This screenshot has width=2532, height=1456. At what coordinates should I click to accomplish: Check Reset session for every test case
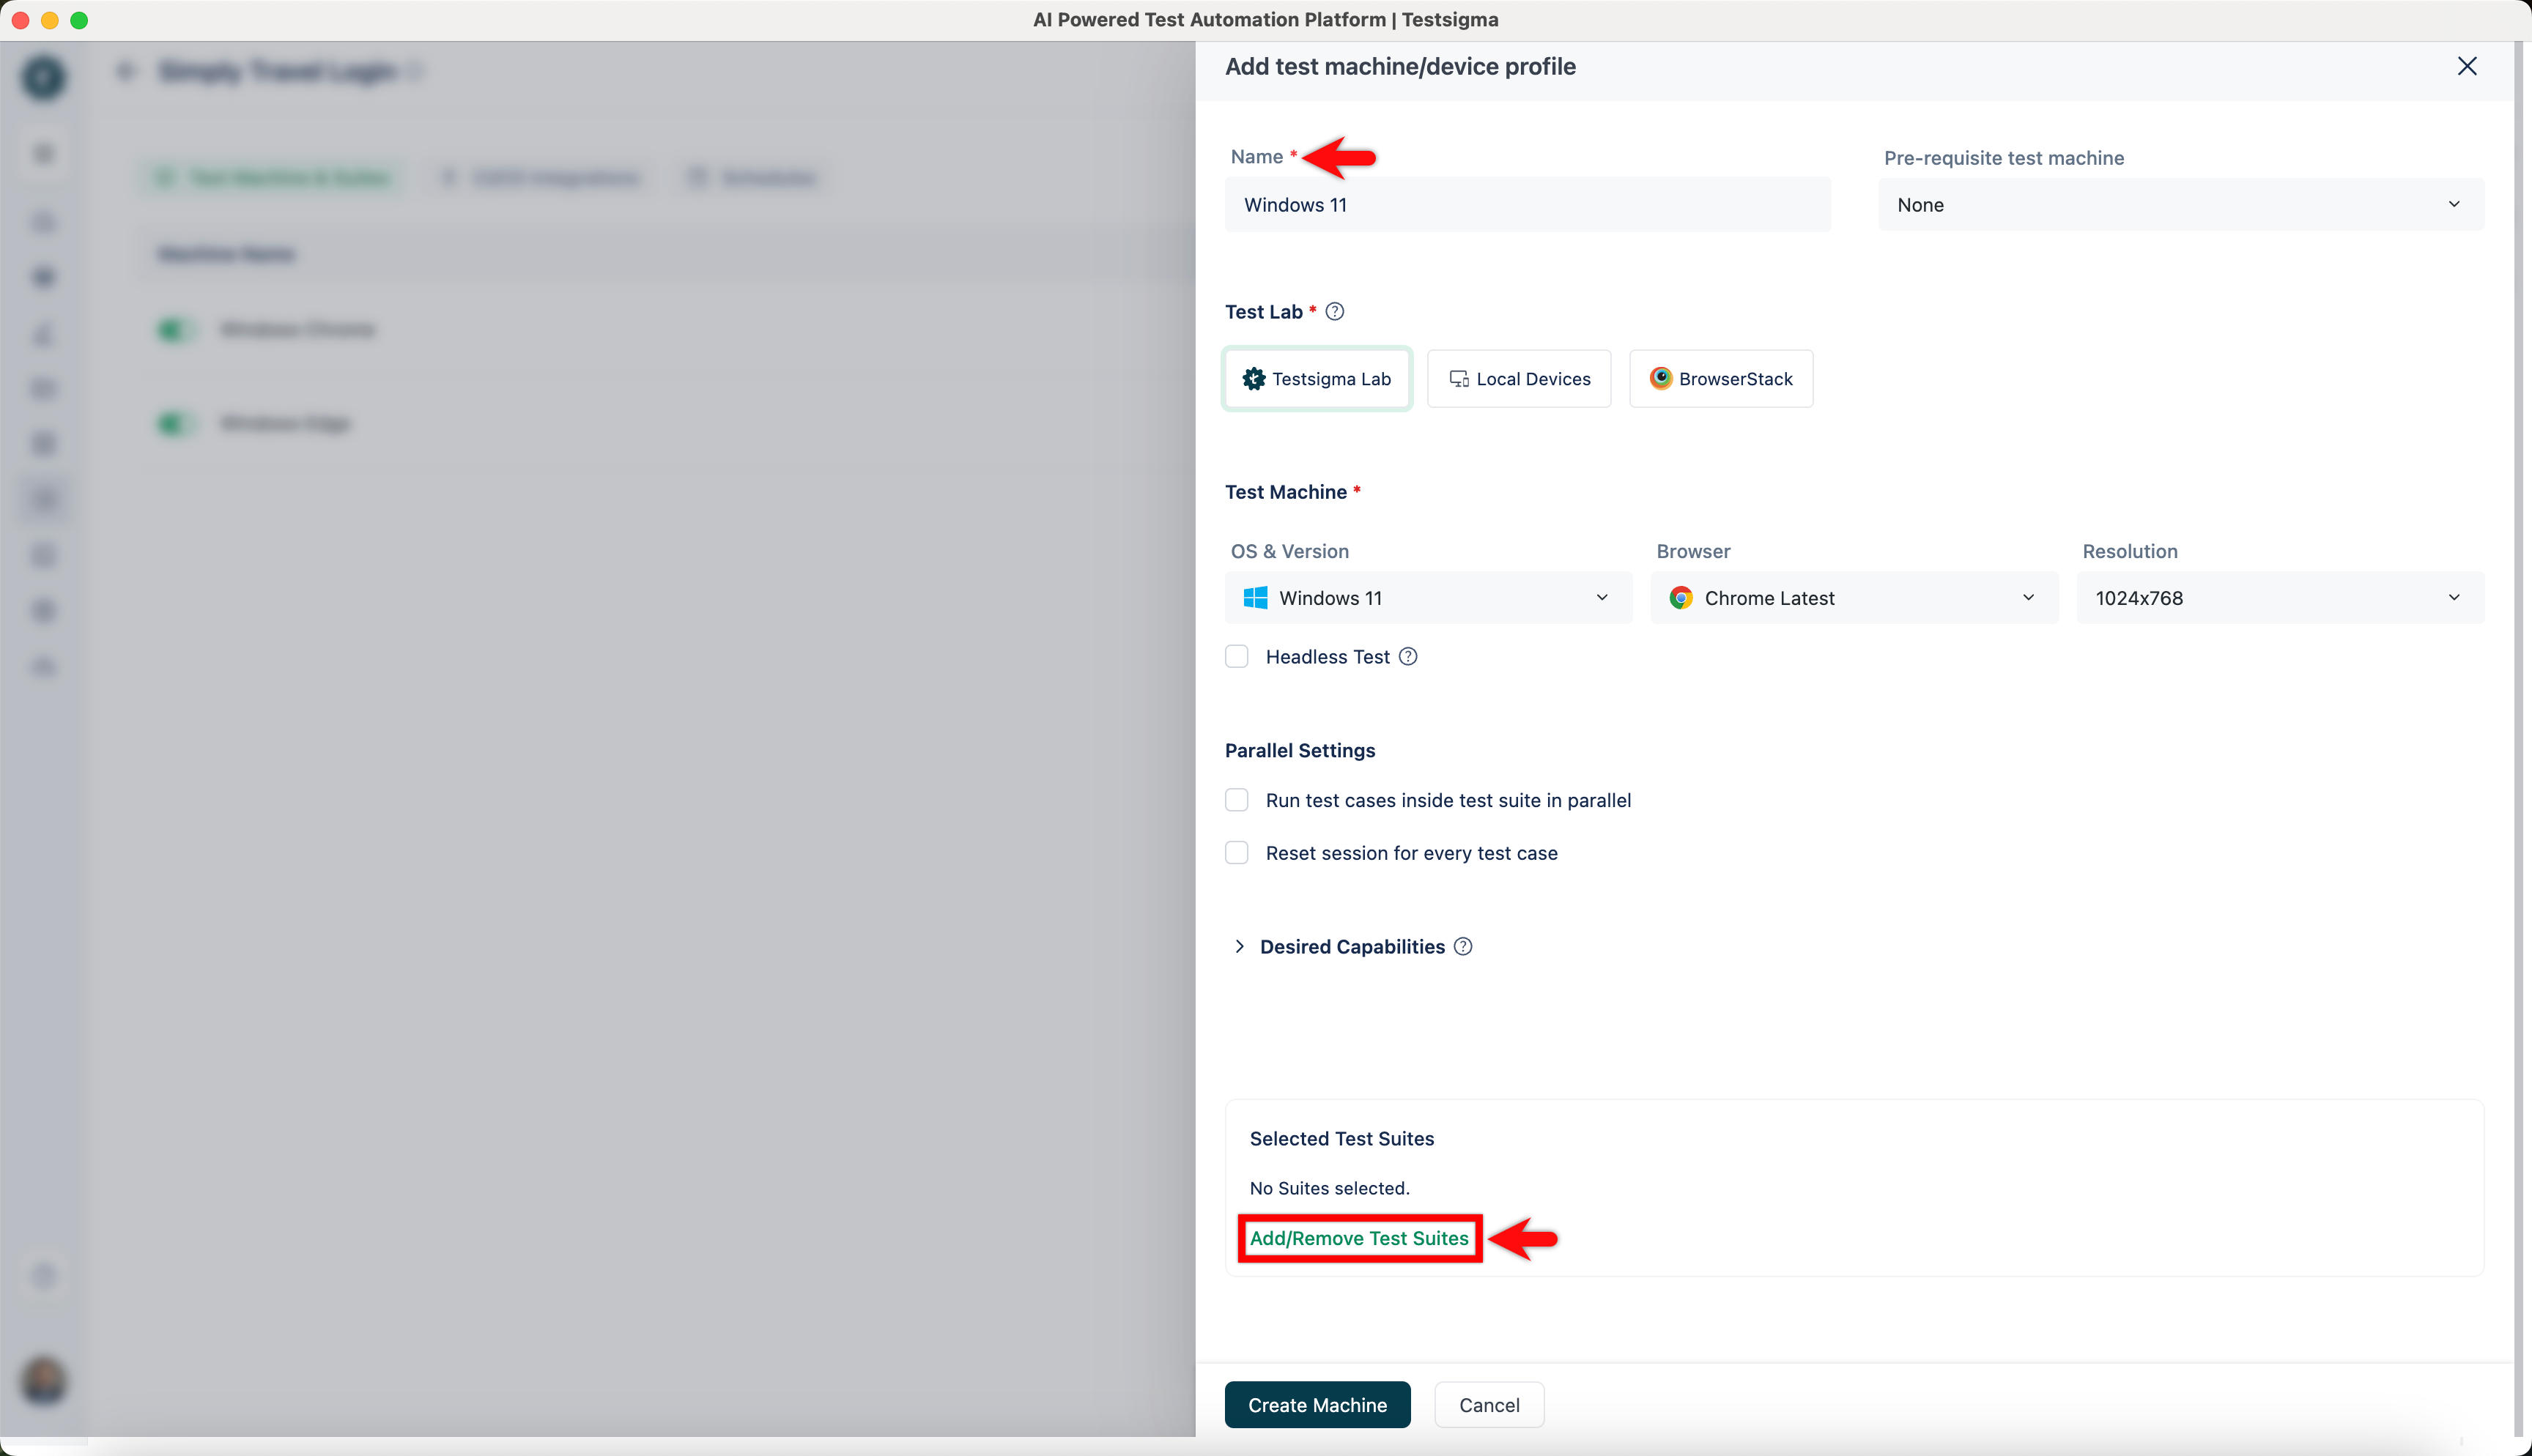click(x=1237, y=853)
